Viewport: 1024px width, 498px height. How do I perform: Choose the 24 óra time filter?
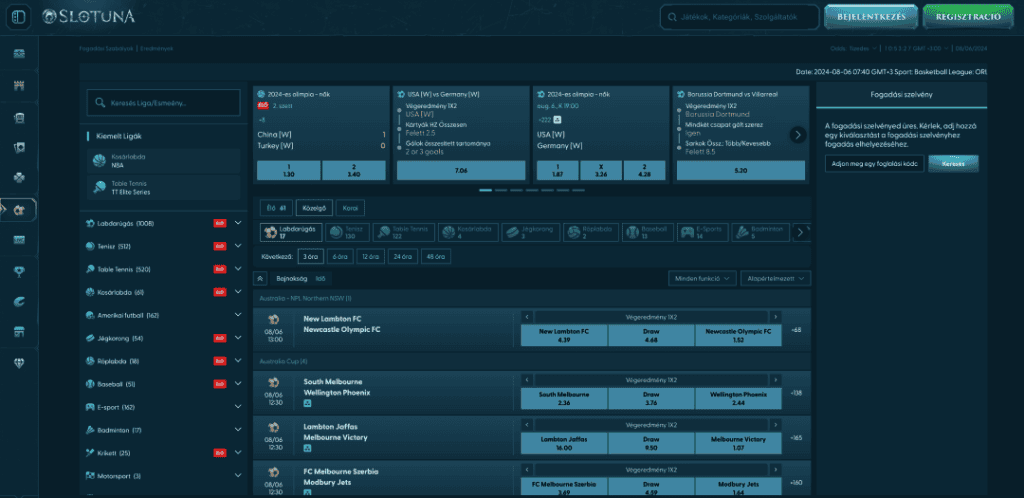coord(404,256)
